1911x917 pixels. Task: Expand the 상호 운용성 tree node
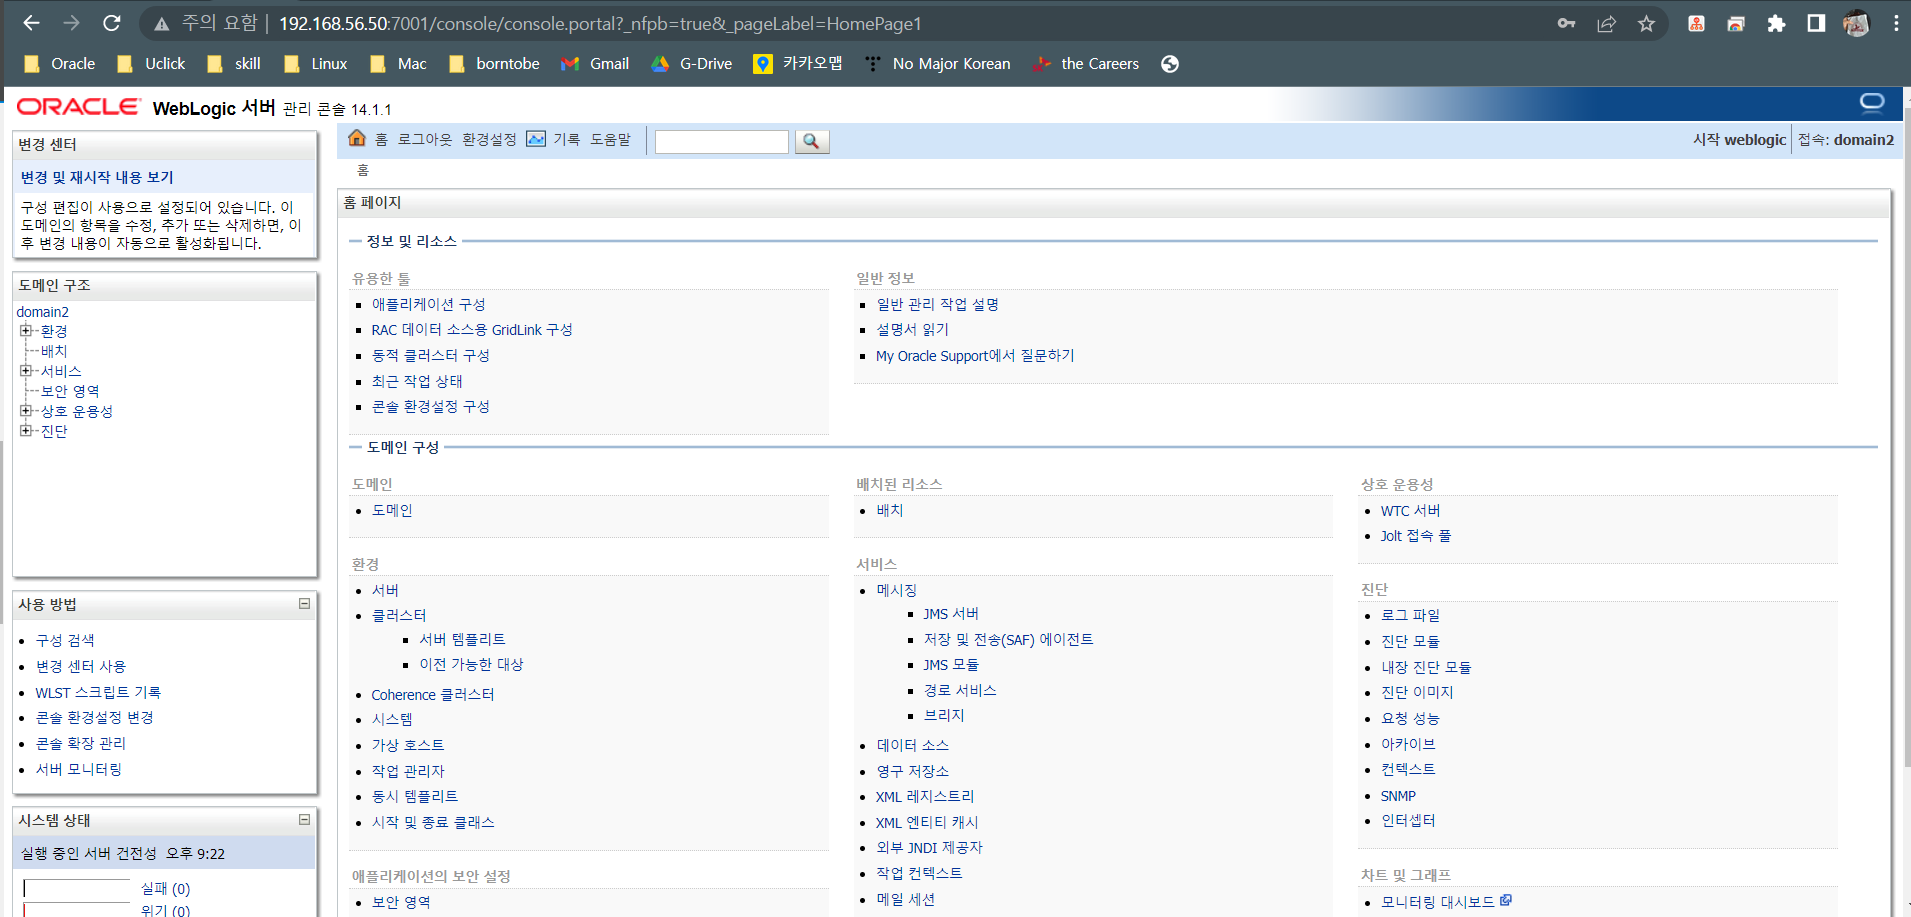(x=26, y=410)
